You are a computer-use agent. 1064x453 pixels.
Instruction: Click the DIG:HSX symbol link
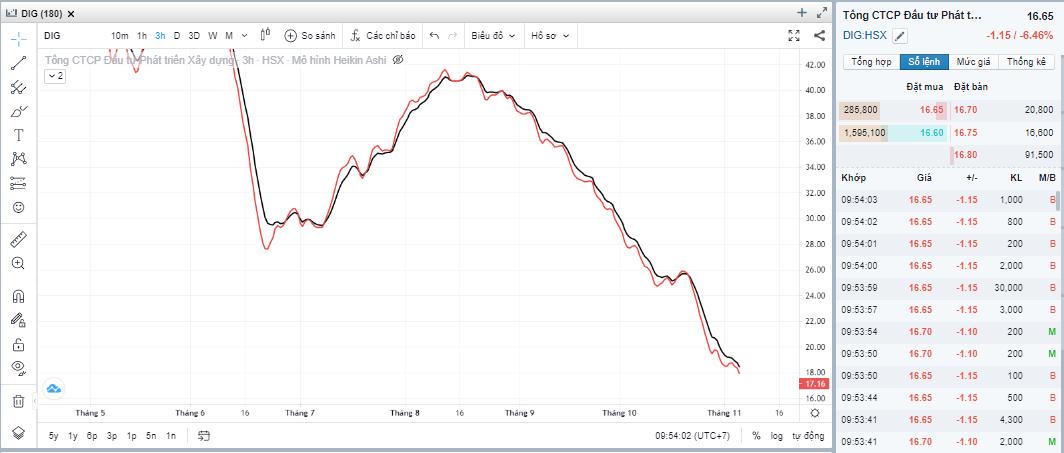click(x=865, y=35)
